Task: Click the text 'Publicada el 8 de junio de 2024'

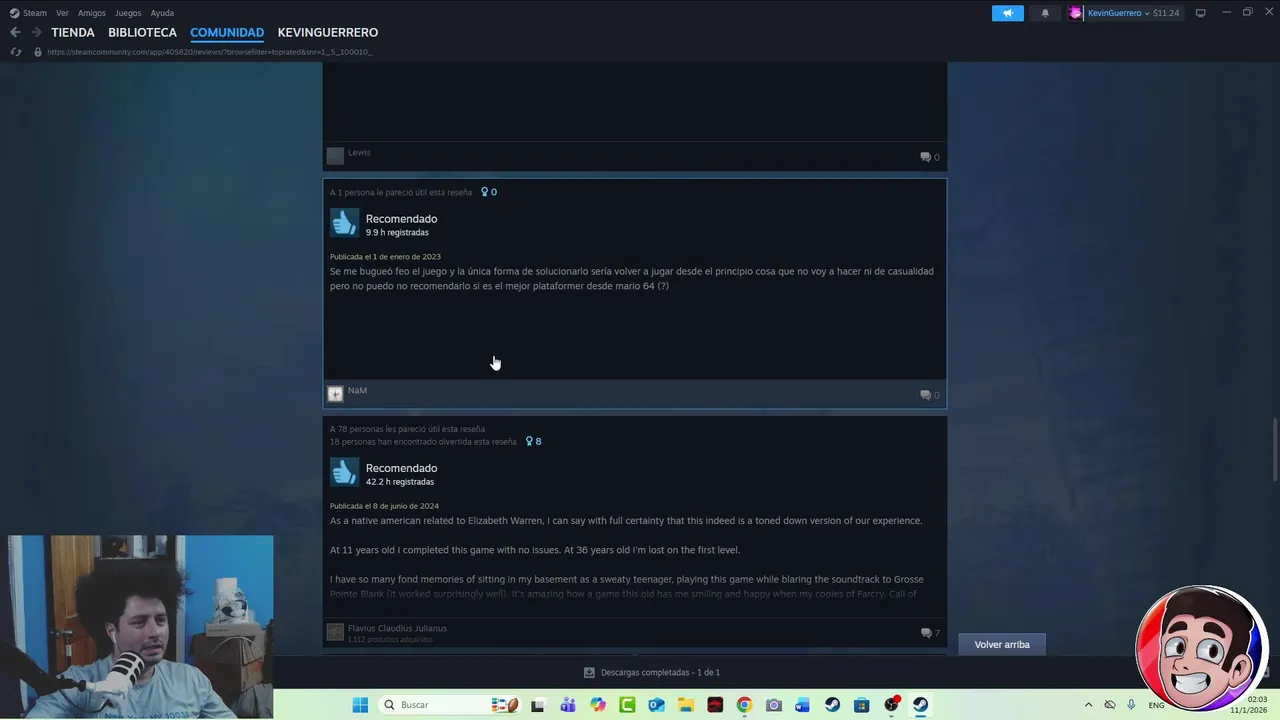Action: [384, 506]
